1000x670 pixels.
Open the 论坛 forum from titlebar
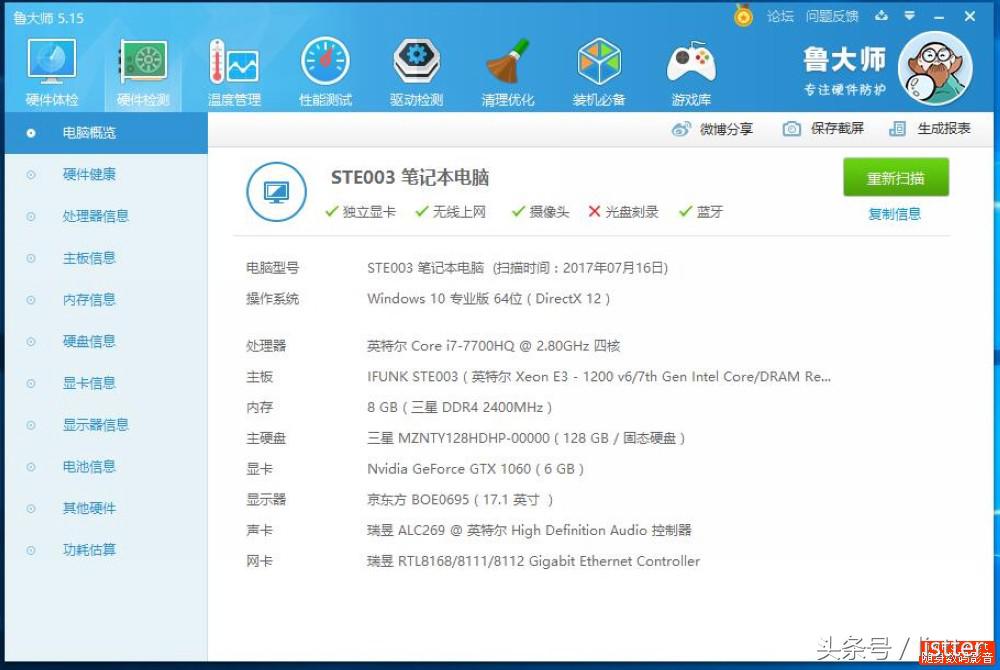pyautogui.click(x=781, y=16)
